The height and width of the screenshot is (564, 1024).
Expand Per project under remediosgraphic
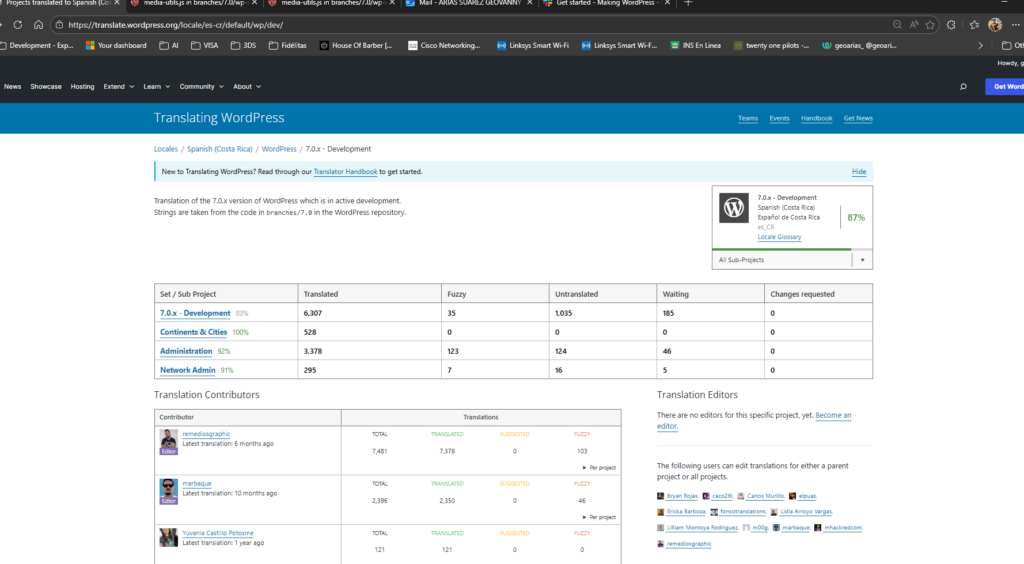(599, 467)
